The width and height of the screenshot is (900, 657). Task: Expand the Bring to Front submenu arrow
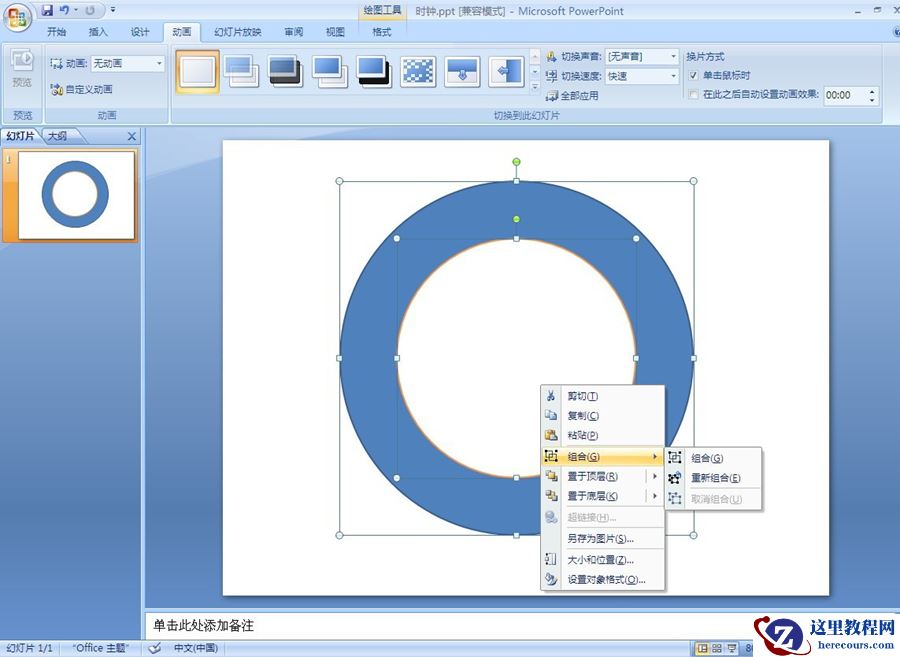(655, 476)
